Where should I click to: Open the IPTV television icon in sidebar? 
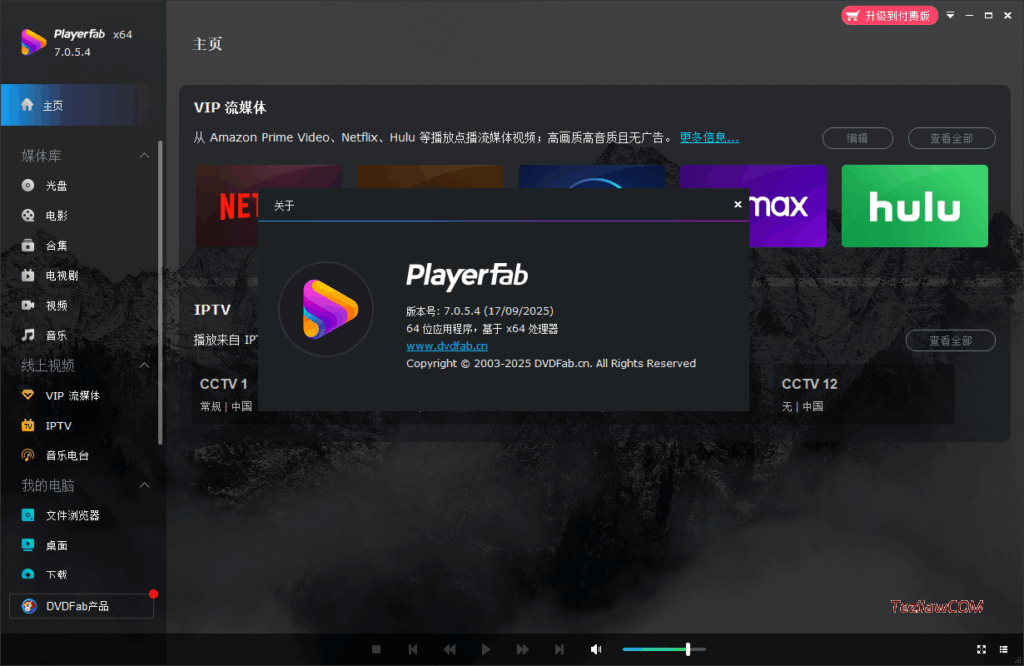(x=28, y=426)
